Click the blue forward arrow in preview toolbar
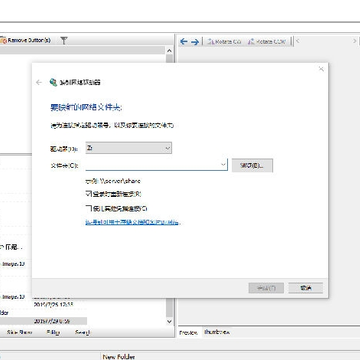 point(195,42)
